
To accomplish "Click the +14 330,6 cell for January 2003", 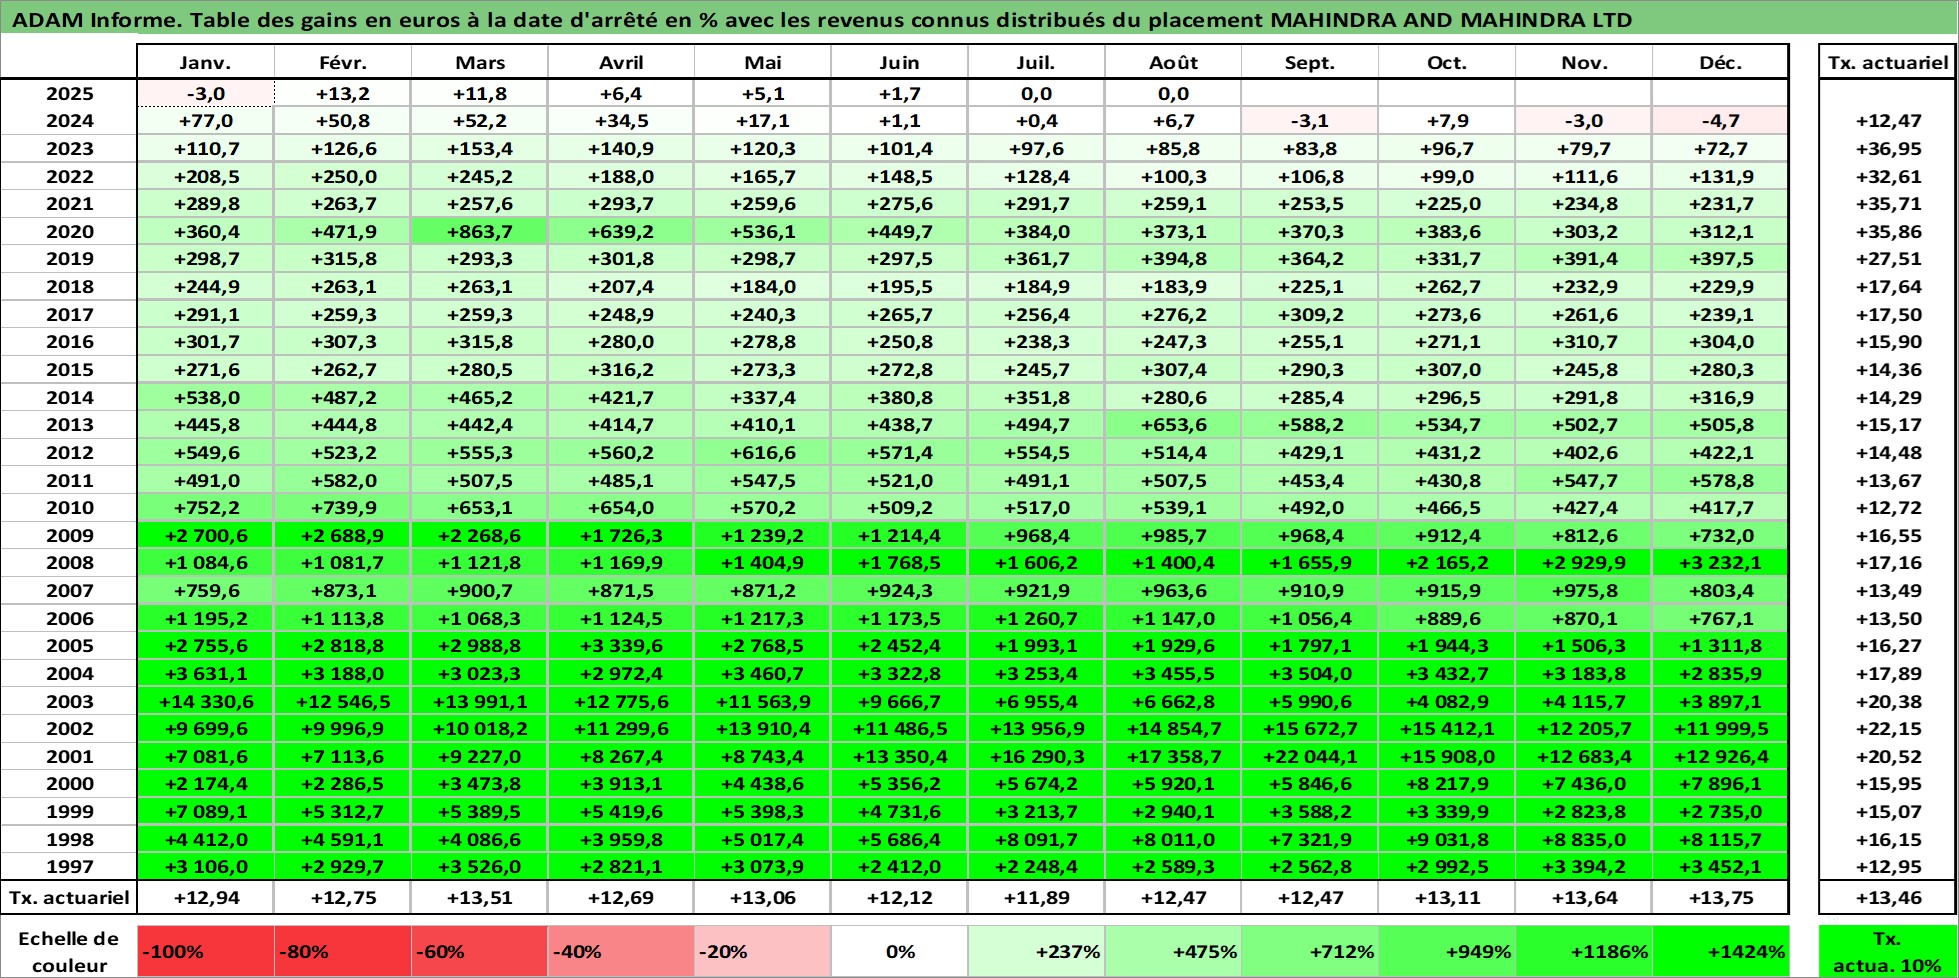I will [x=205, y=702].
